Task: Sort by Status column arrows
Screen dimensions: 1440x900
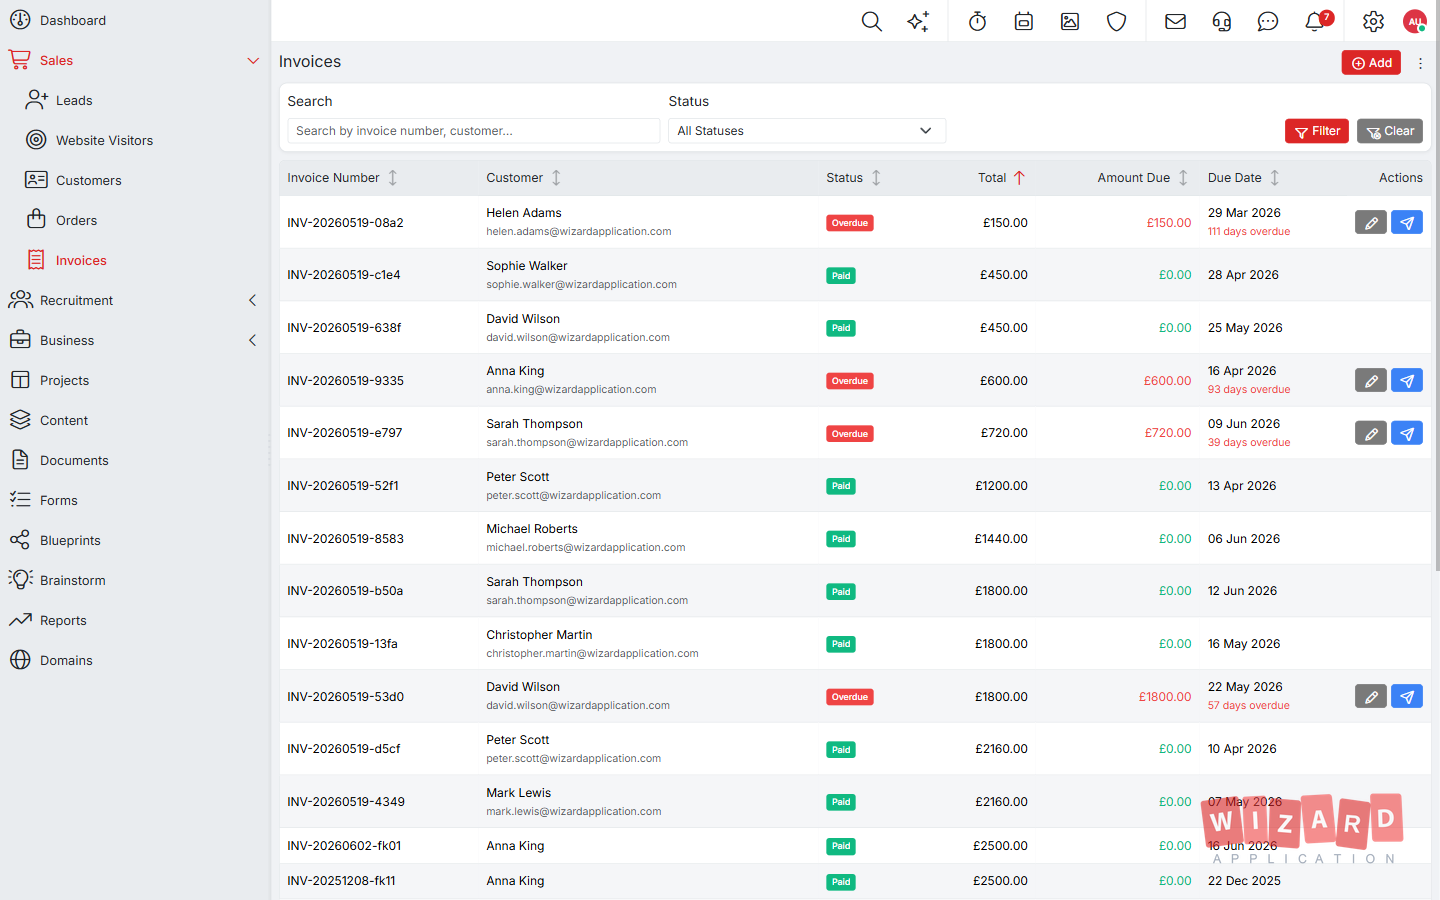Action: (876, 178)
